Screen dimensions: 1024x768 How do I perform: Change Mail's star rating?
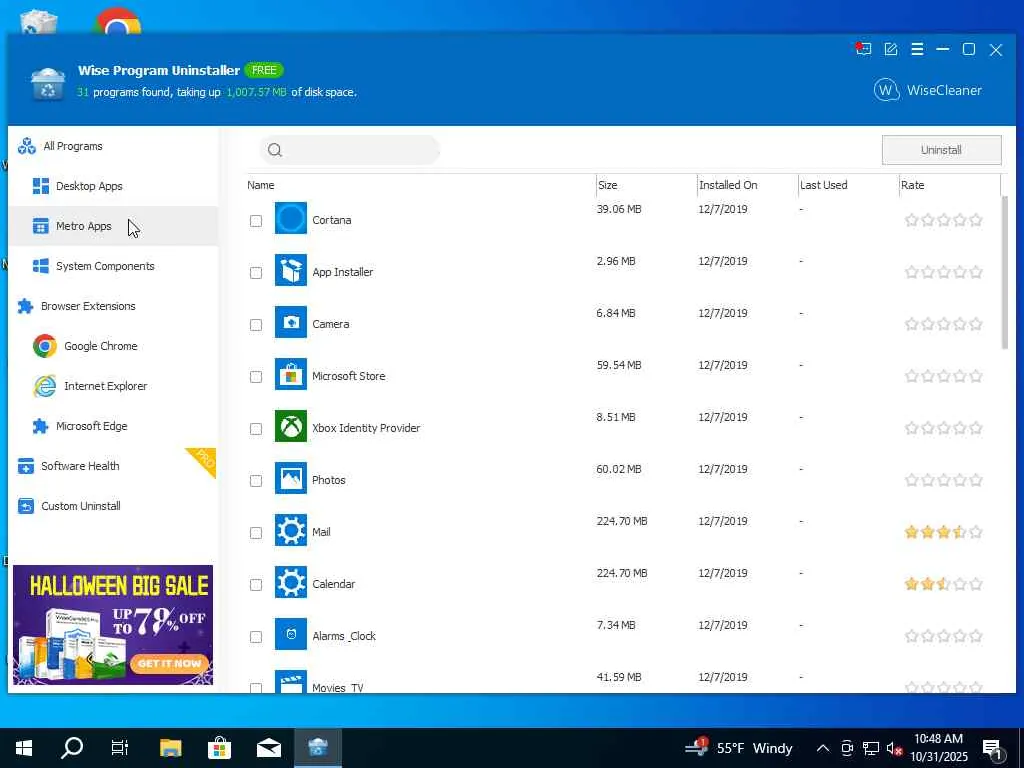(944, 532)
